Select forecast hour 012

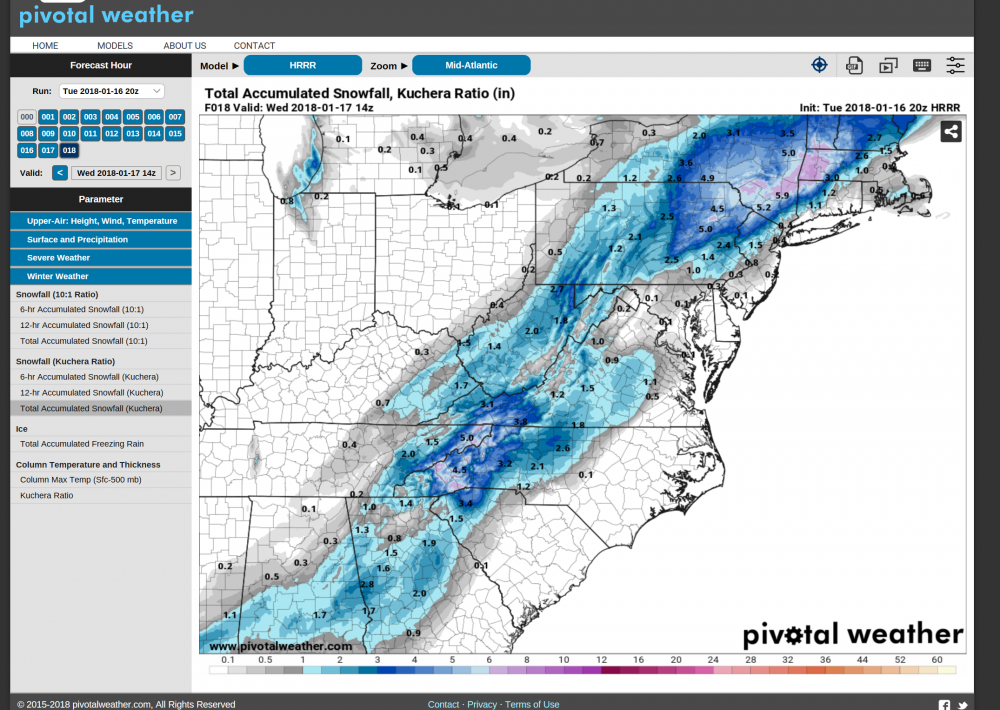click(x=111, y=134)
